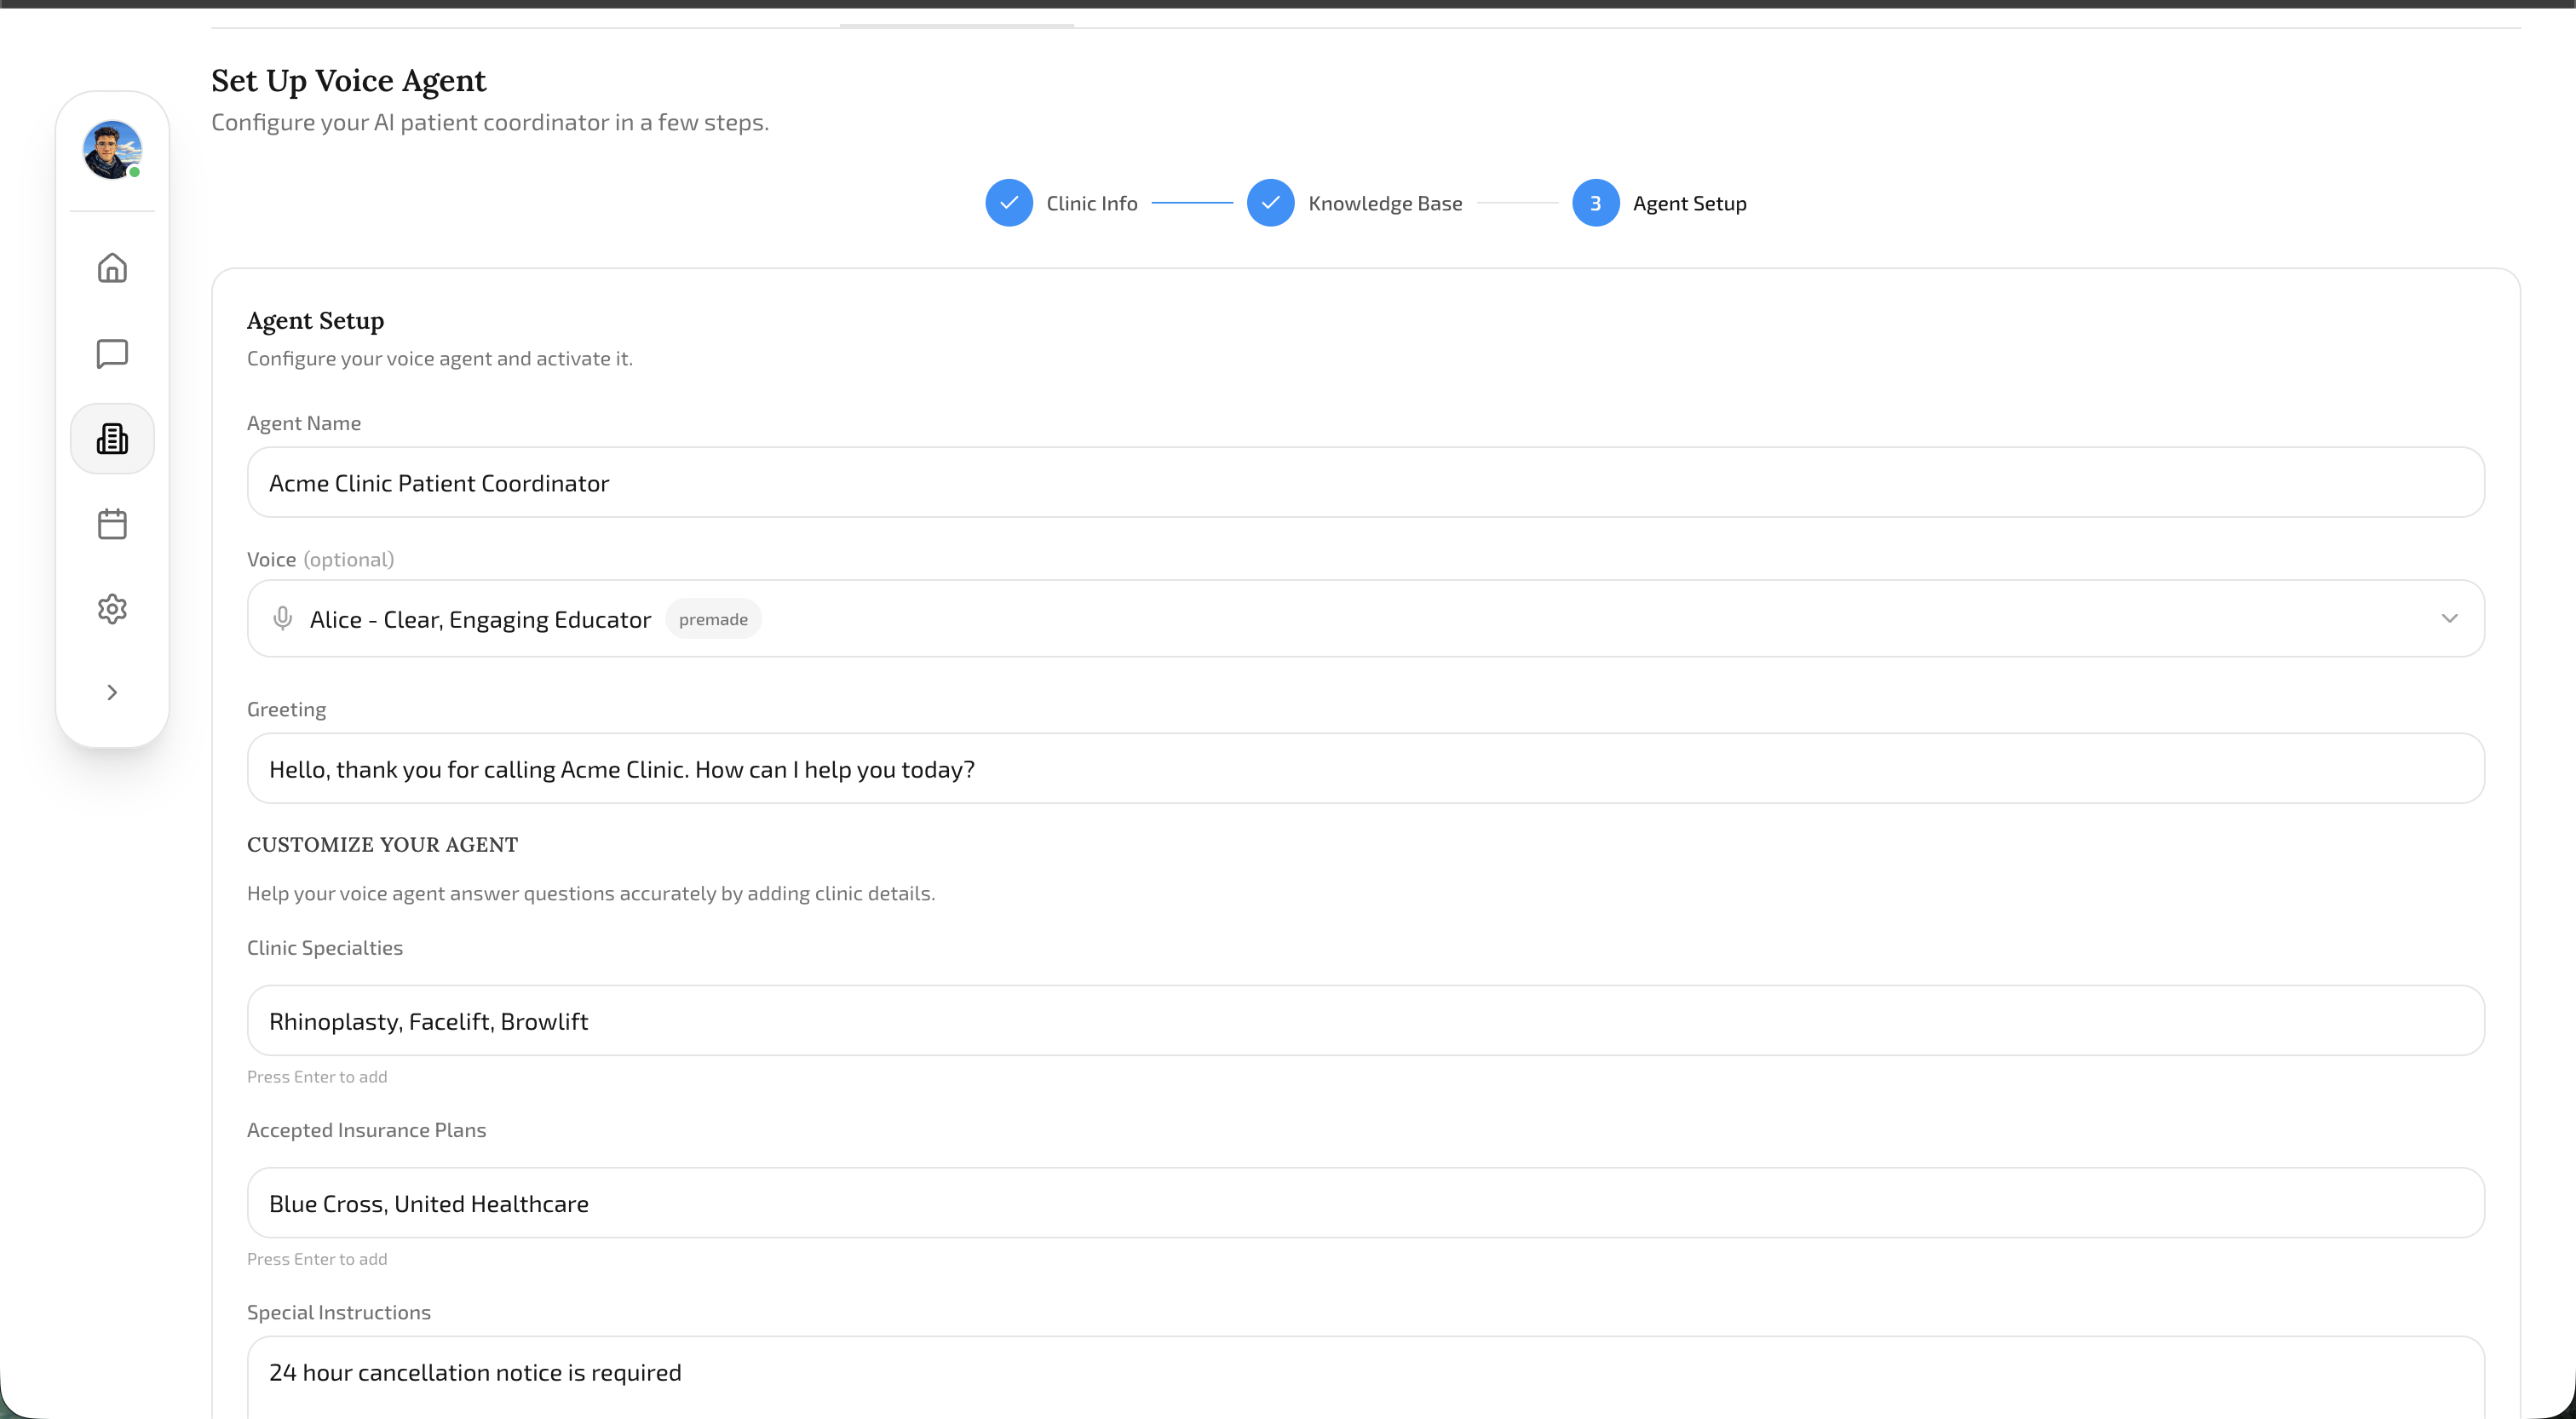Screen dimensions: 2576x1419
Task: Open the chat messages sidebar icon
Action: (x=112, y=353)
